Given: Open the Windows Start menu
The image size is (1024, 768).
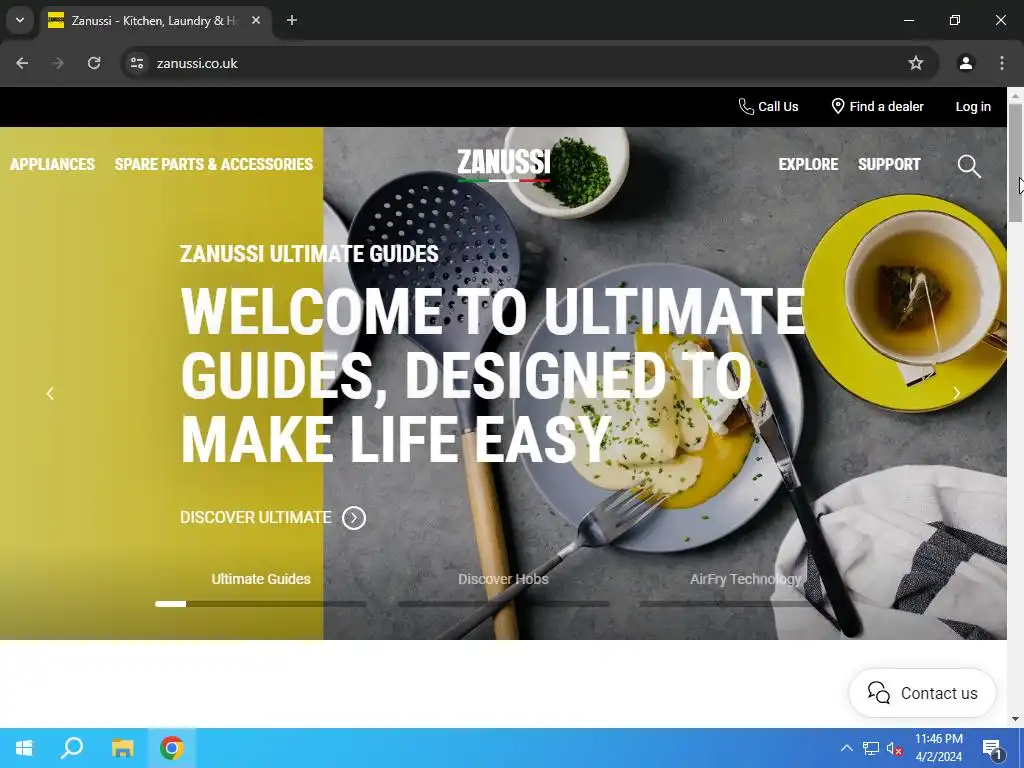Looking at the screenshot, I should click(24, 748).
